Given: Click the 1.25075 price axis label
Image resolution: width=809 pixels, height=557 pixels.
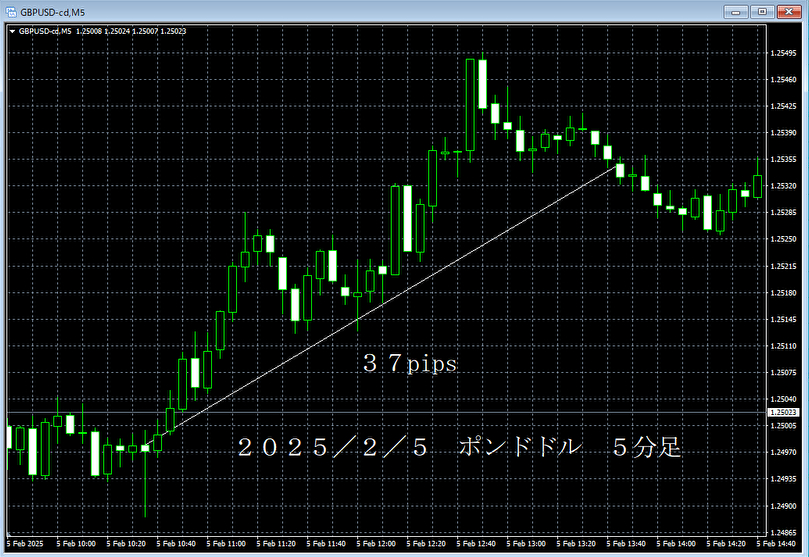Looking at the screenshot, I should point(783,372).
